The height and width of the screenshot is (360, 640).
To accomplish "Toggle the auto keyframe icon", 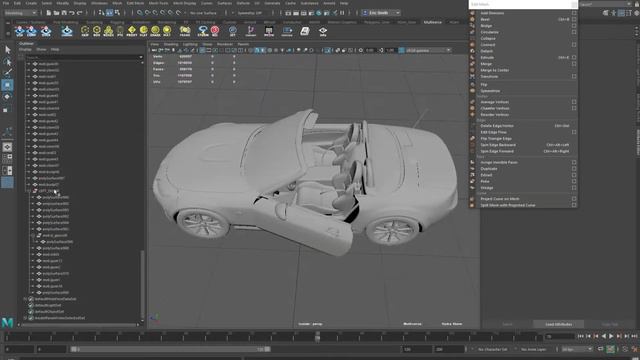I will click(x=610, y=349).
